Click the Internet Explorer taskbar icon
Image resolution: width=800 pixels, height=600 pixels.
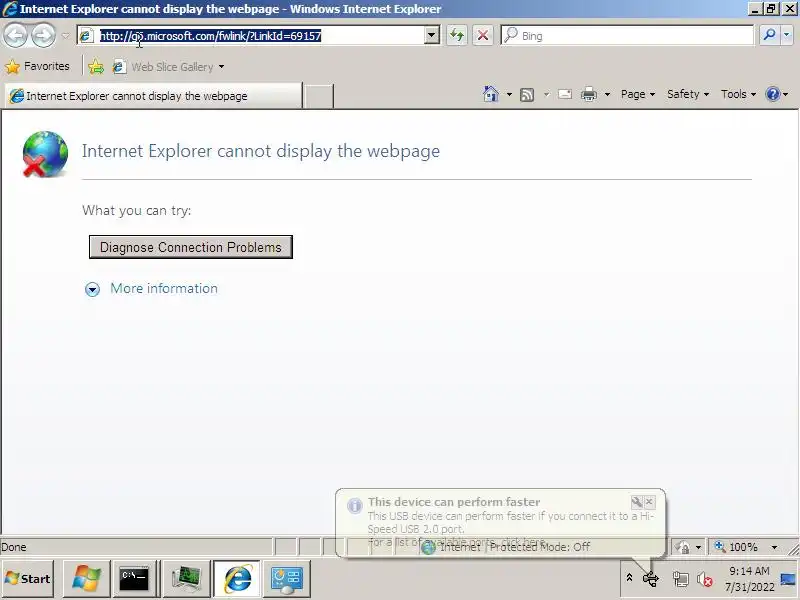pos(237,579)
